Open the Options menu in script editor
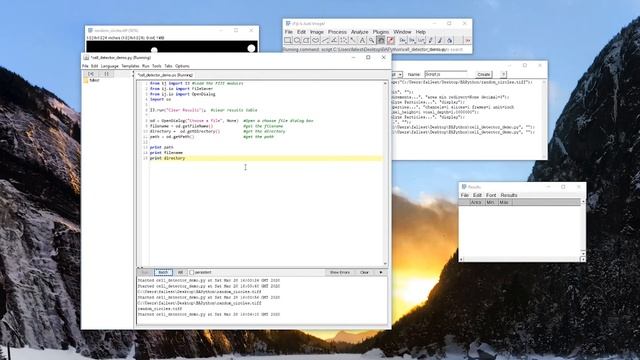This screenshot has height=360, width=640. (182, 66)
